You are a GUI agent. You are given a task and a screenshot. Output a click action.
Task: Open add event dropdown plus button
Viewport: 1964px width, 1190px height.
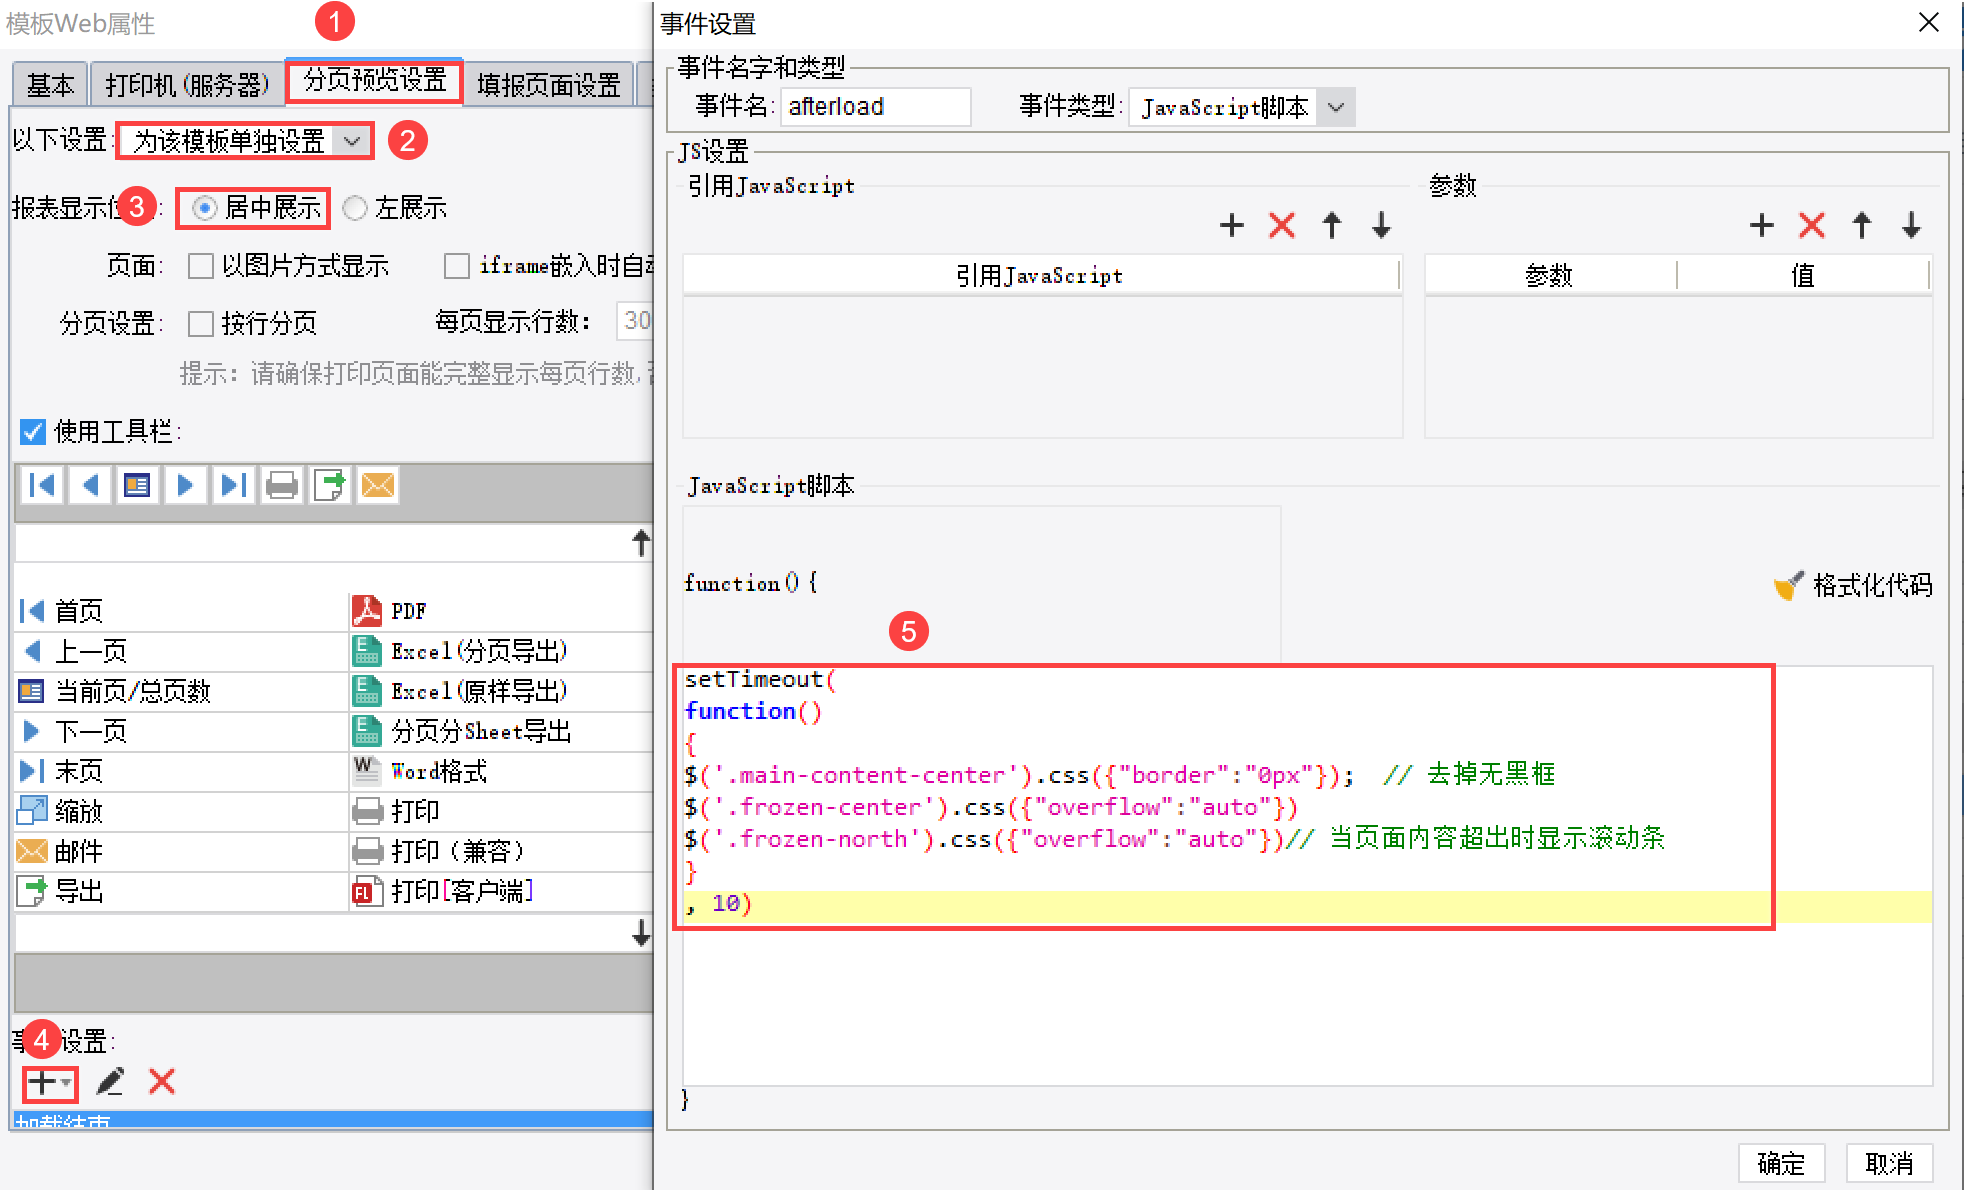(x=49, y=1082)
